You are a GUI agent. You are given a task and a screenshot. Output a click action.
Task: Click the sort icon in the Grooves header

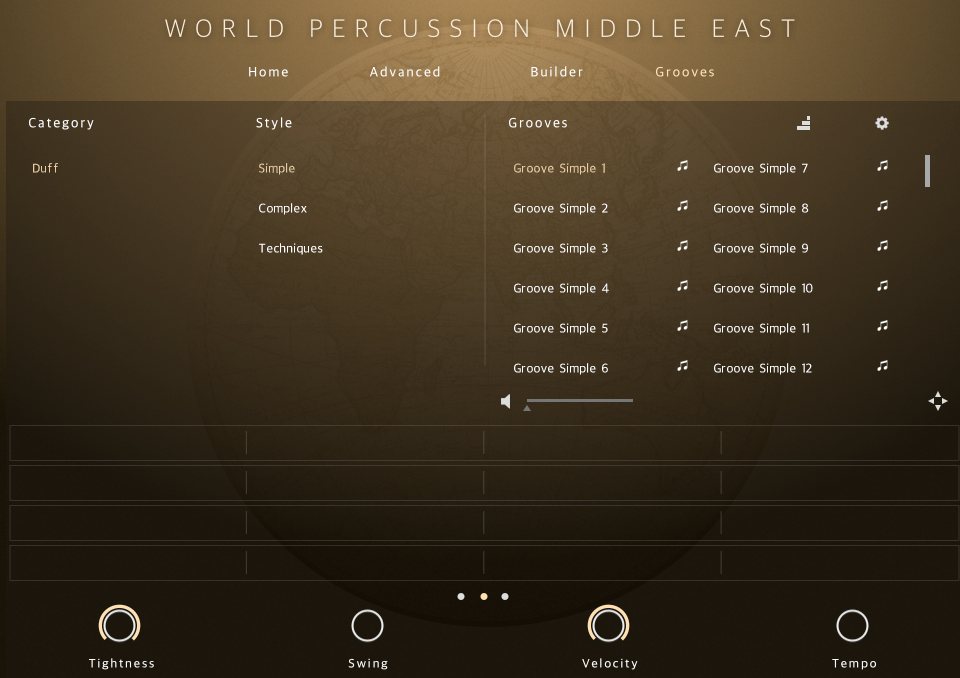pos(804,123)
